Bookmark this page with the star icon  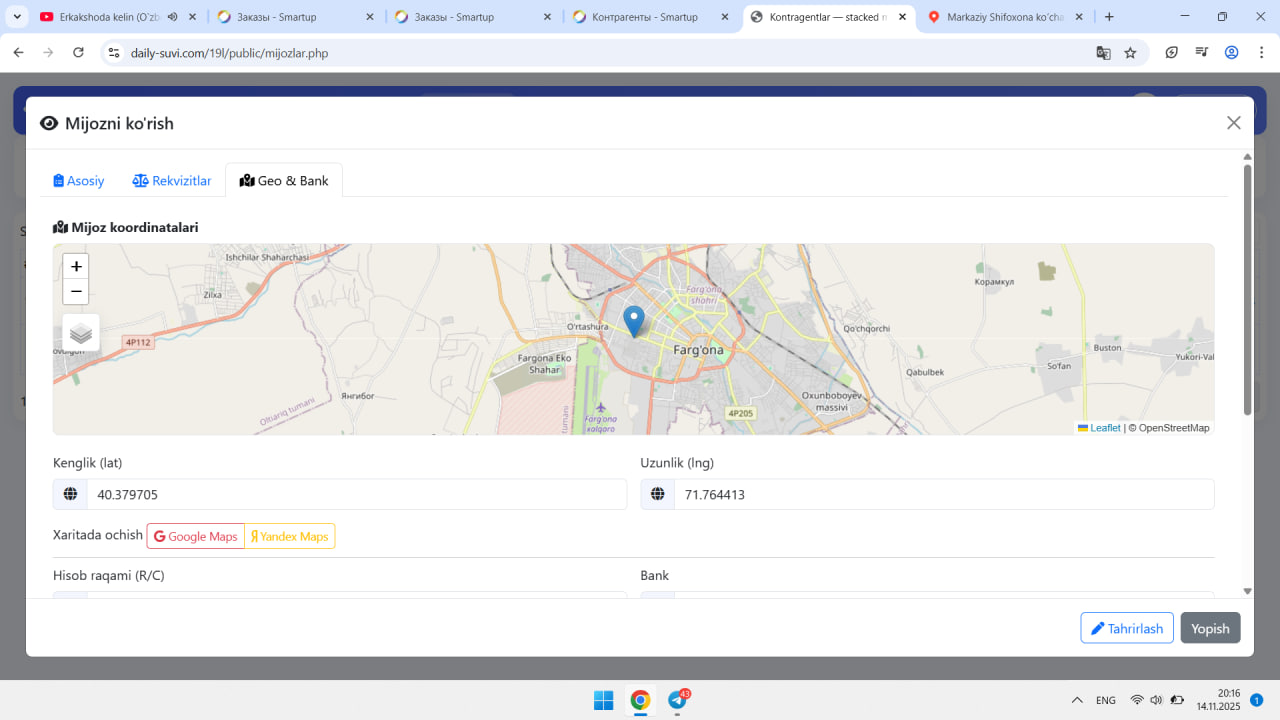tap(1130, 53)
